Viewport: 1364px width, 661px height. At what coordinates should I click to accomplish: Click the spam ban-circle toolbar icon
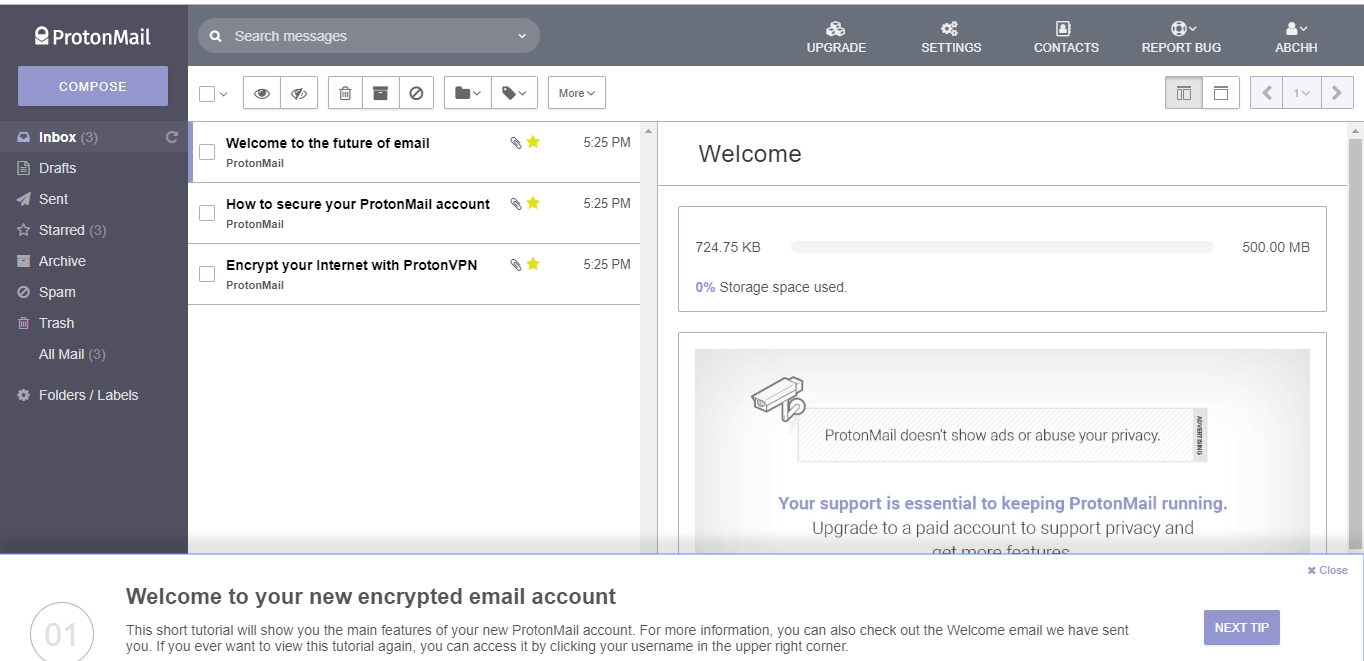click(x=416, y=93)
